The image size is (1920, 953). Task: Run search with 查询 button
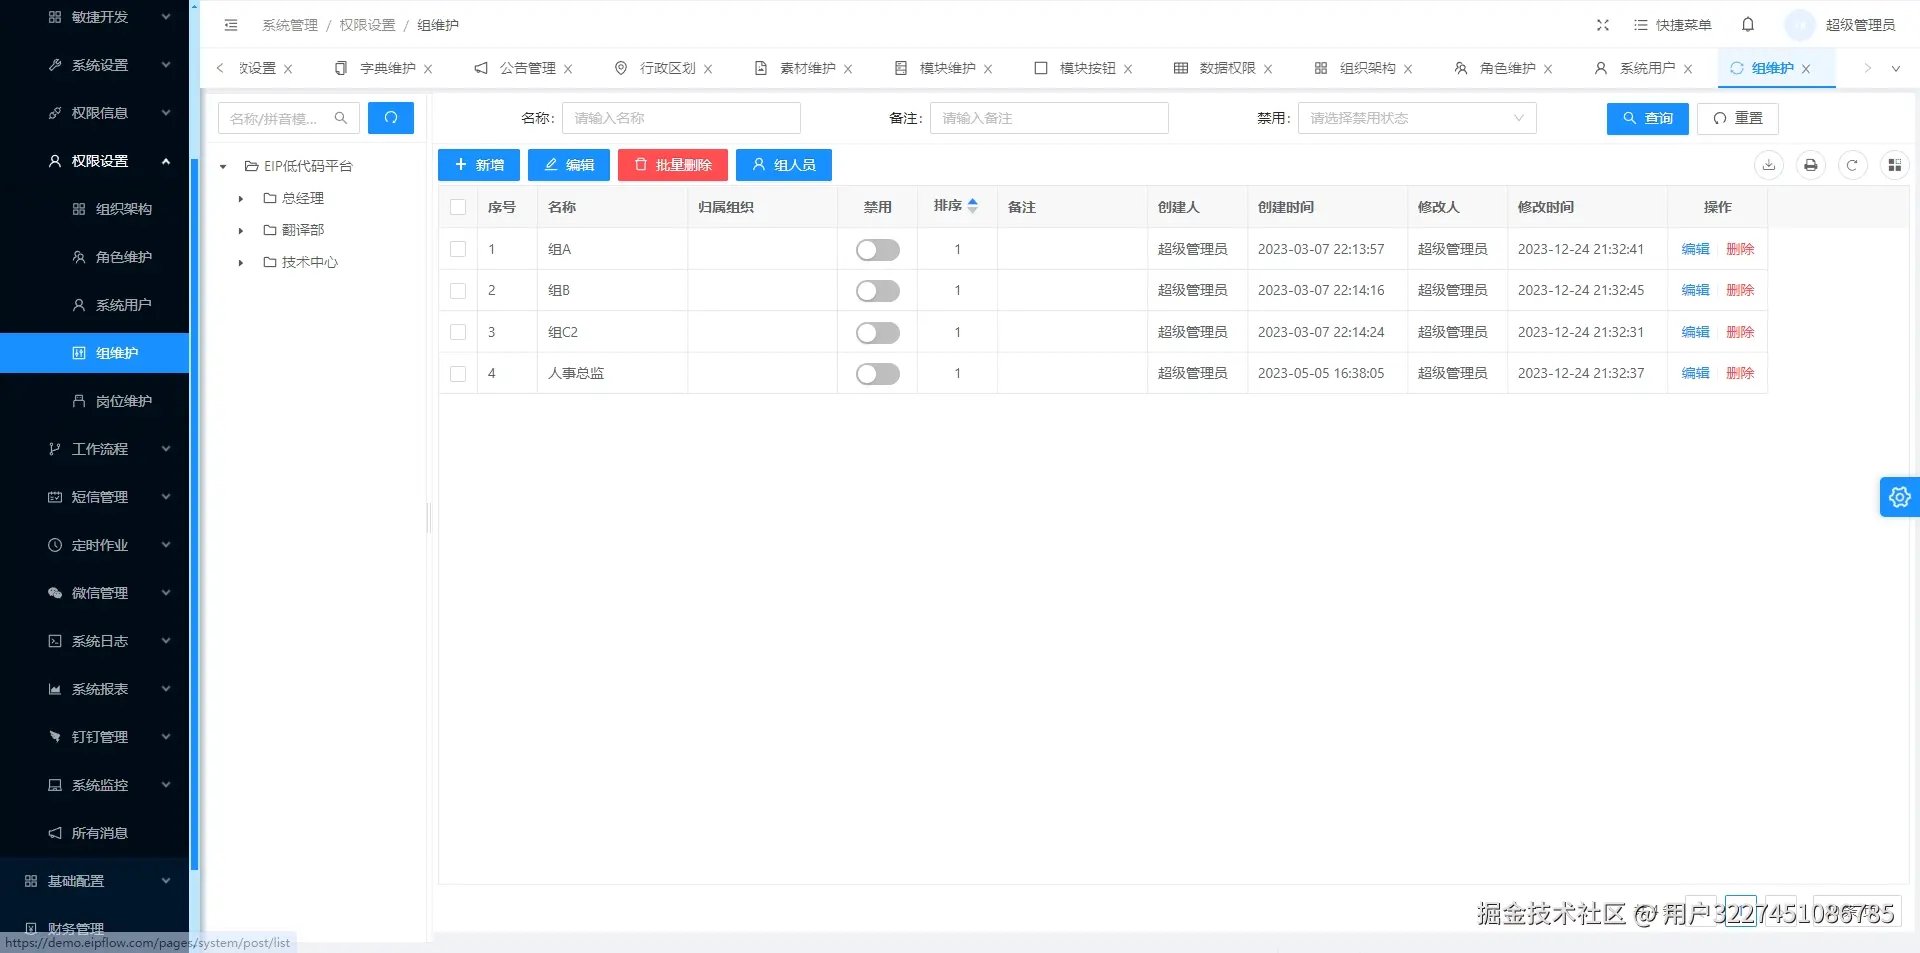[1648, 119]
